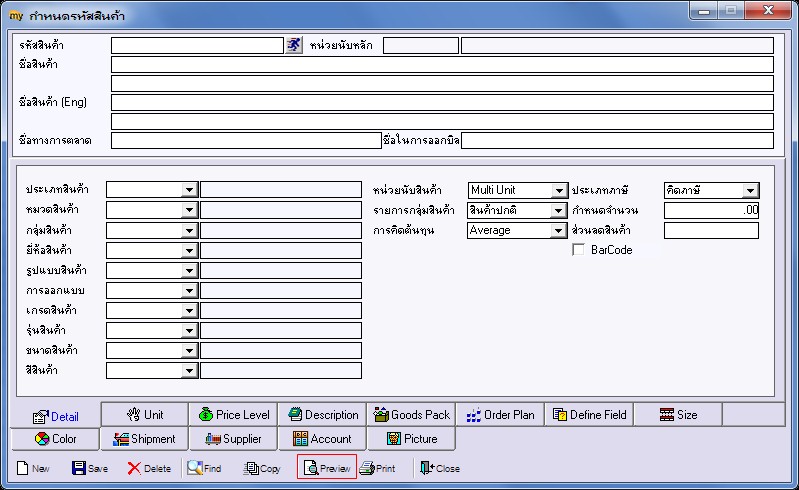Click the Preview icon
This screenshot has width=799, height=490.
[311, 468]
